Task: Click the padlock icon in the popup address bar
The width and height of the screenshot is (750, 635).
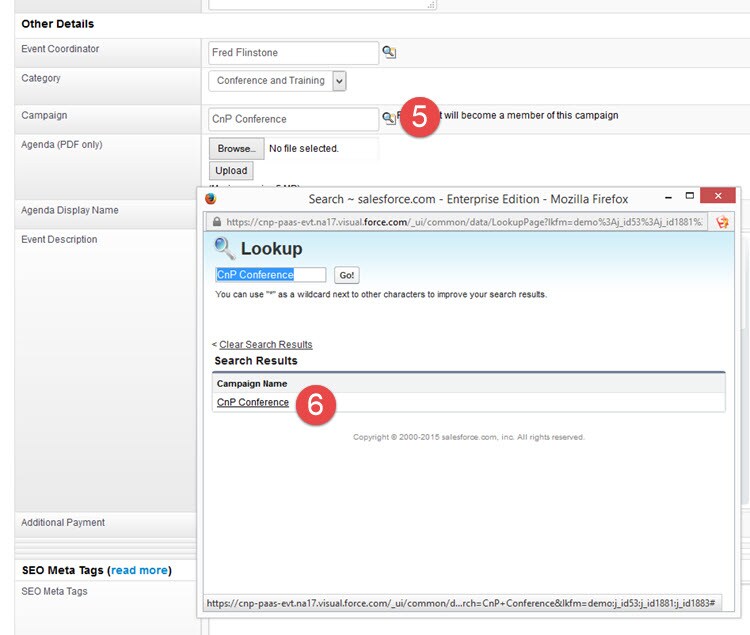Action: coord(217,222)
